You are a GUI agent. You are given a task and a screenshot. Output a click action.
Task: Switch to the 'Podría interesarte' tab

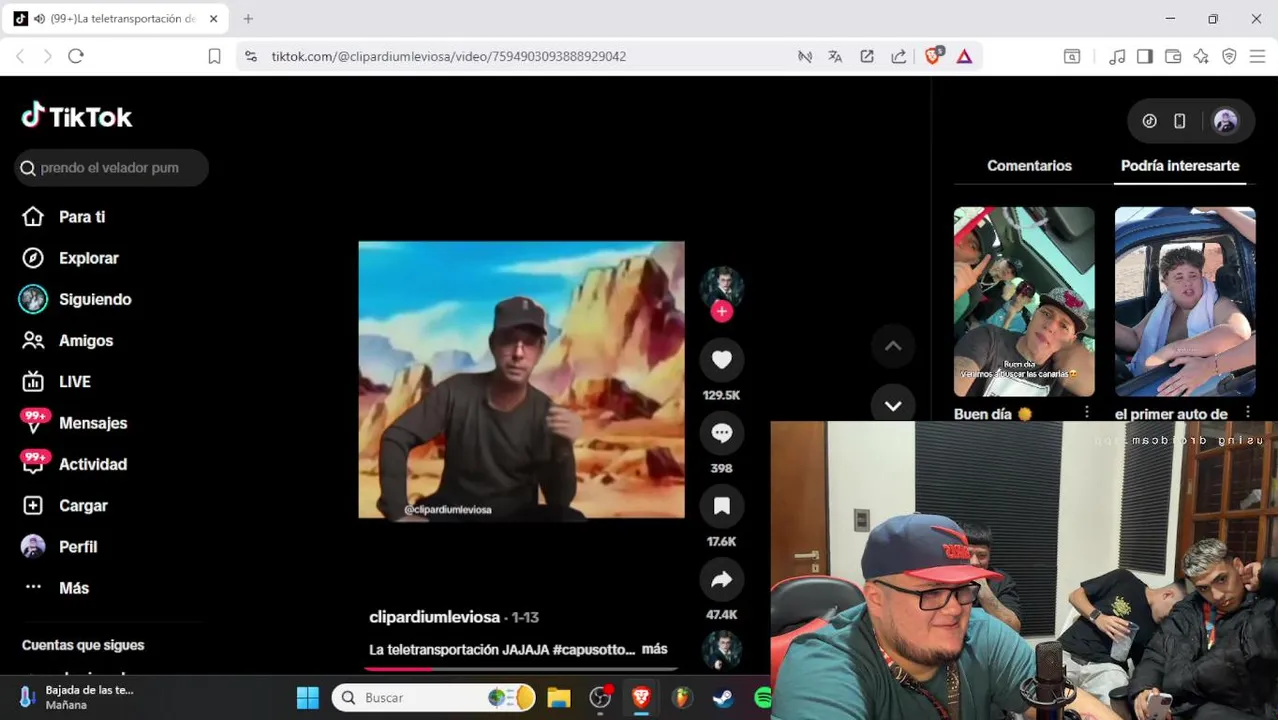(1180, 166)
